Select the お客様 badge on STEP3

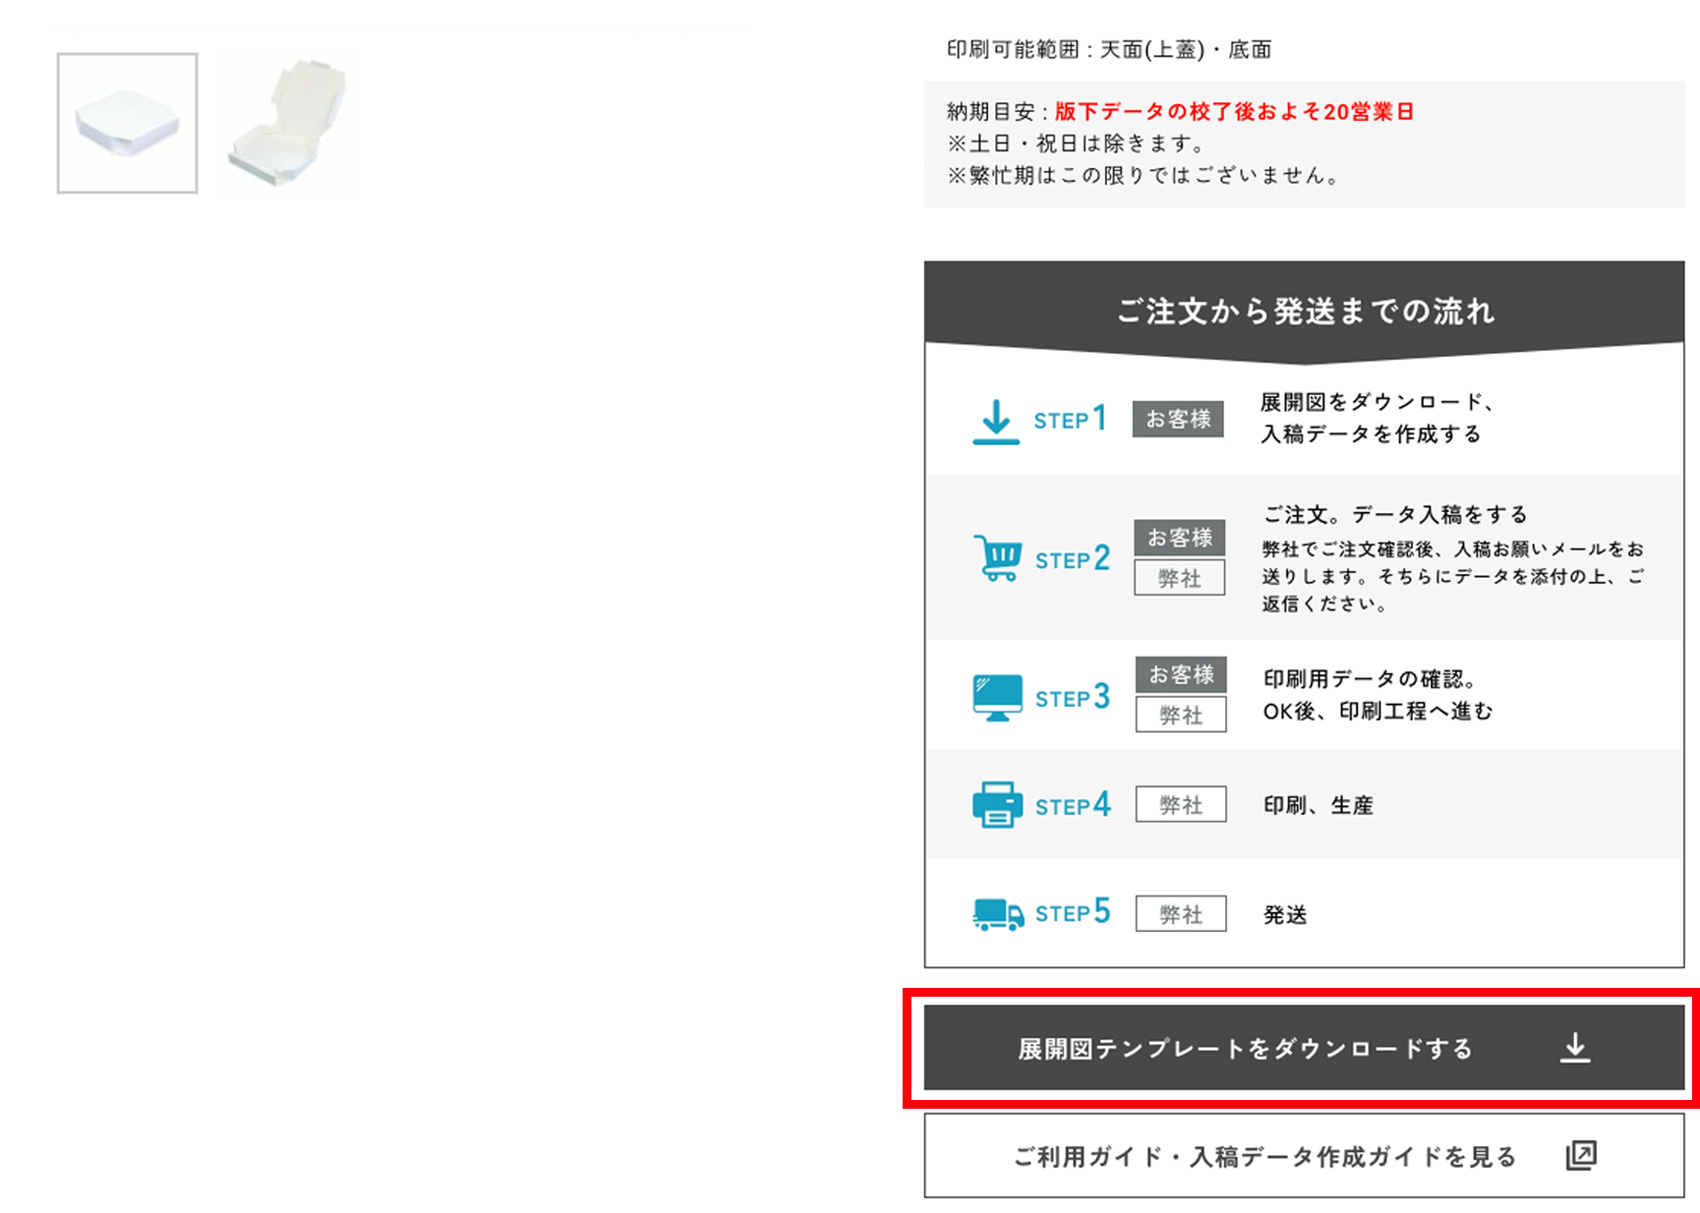click(1181, 674)
